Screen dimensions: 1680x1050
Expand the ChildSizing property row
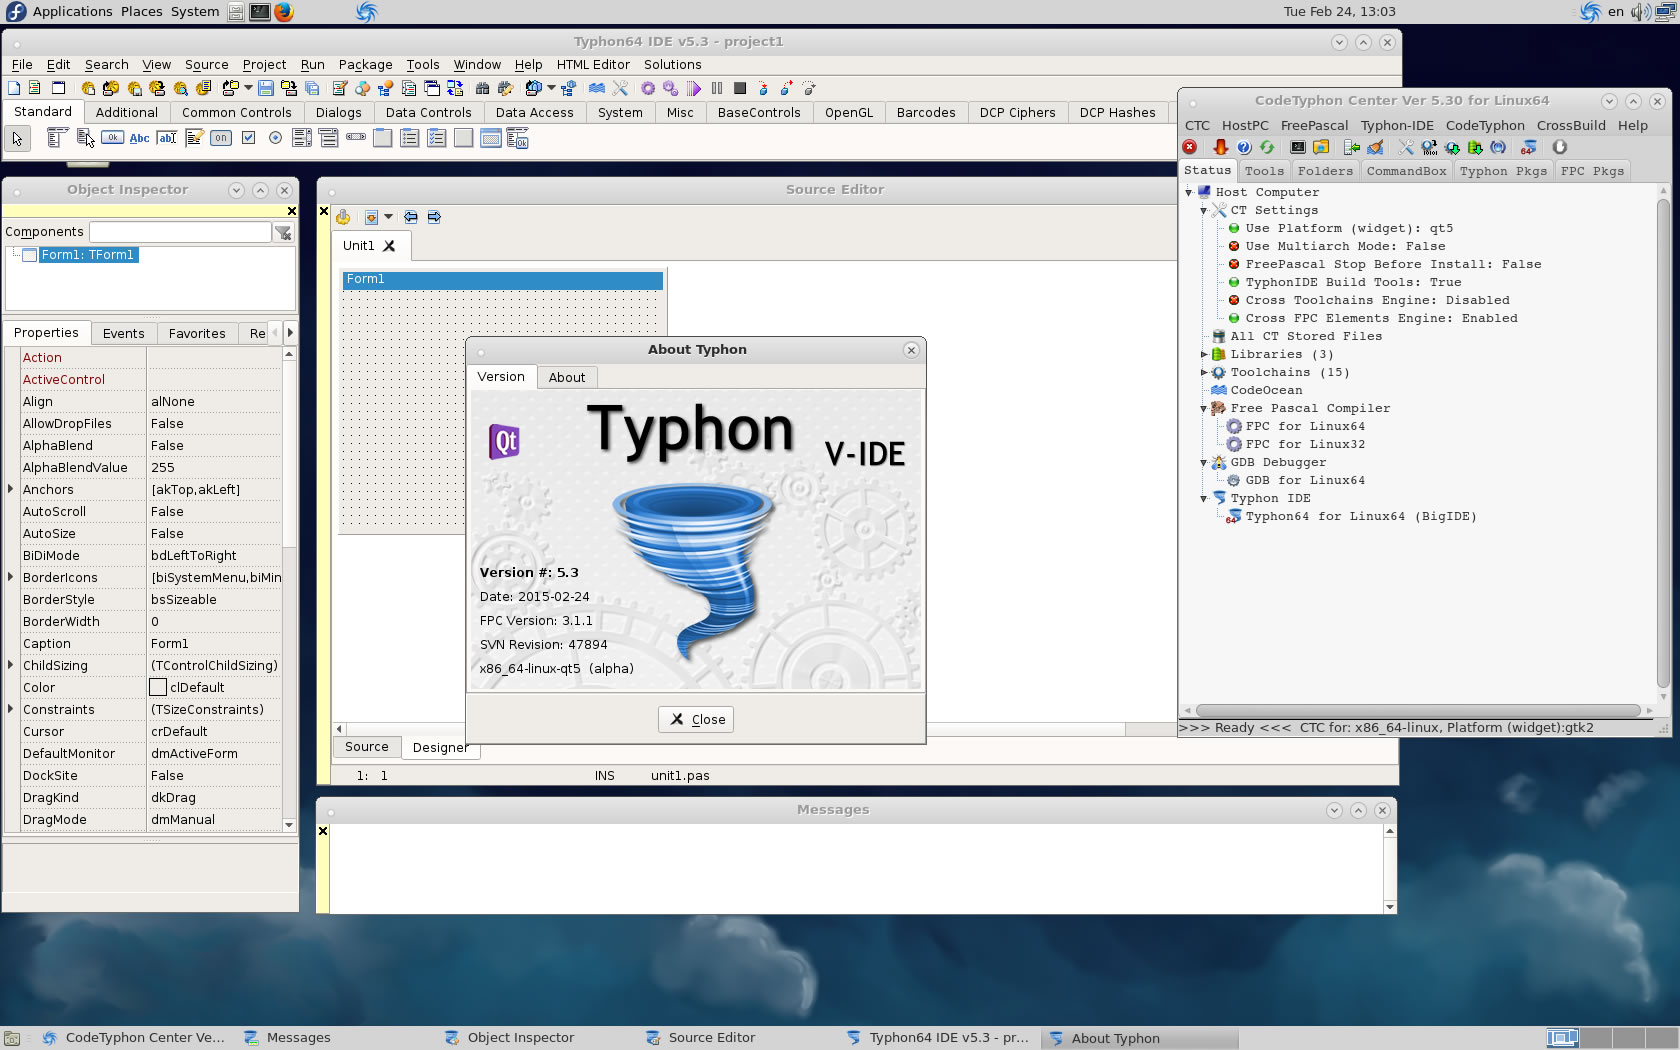click(11, 665)
